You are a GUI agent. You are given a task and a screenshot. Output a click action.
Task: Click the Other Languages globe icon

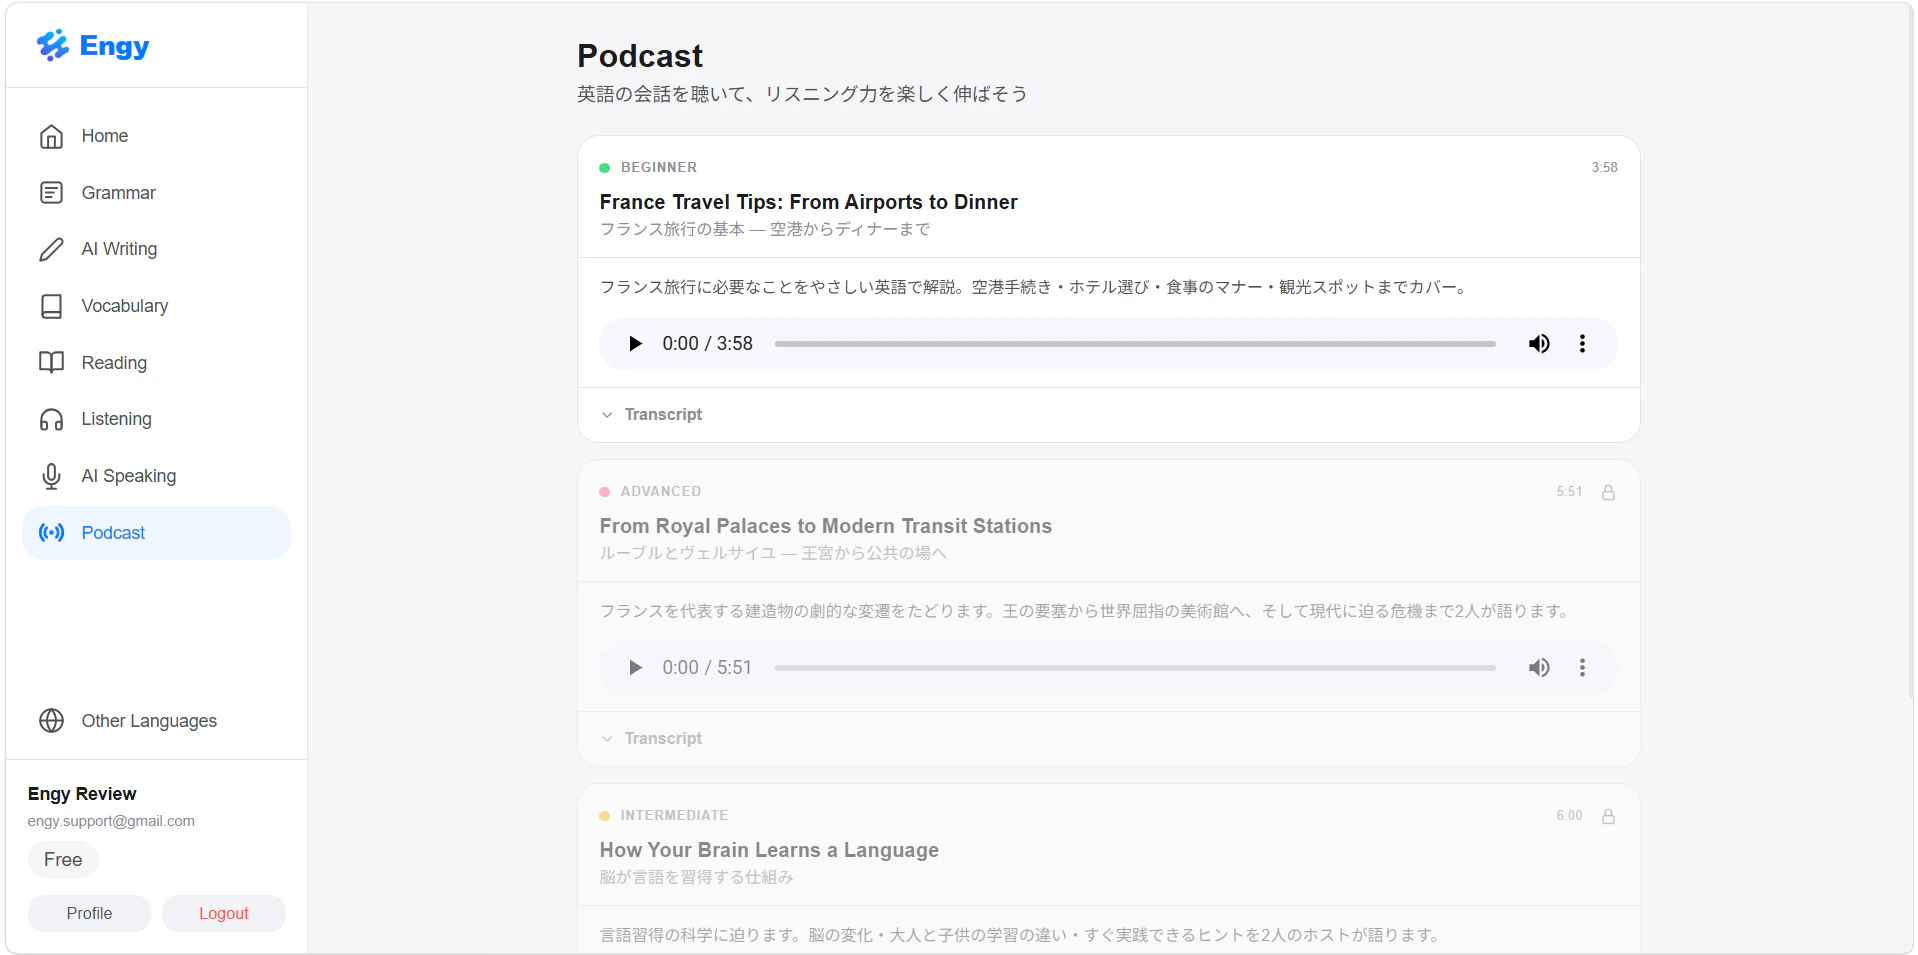click(x=51, y=721)
